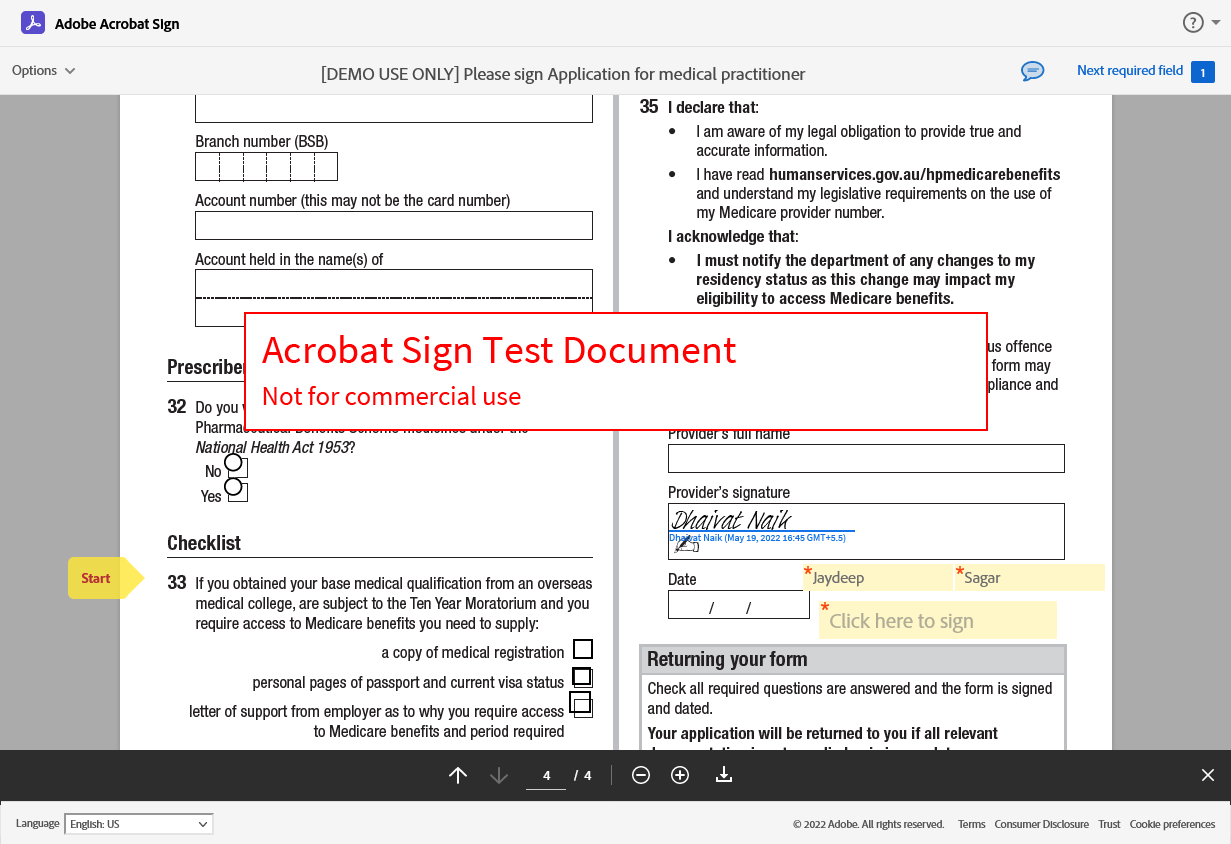Open the Consumer Disclosure link
The width and height of the screenshot is (1231, 844).
(1041, 824)
